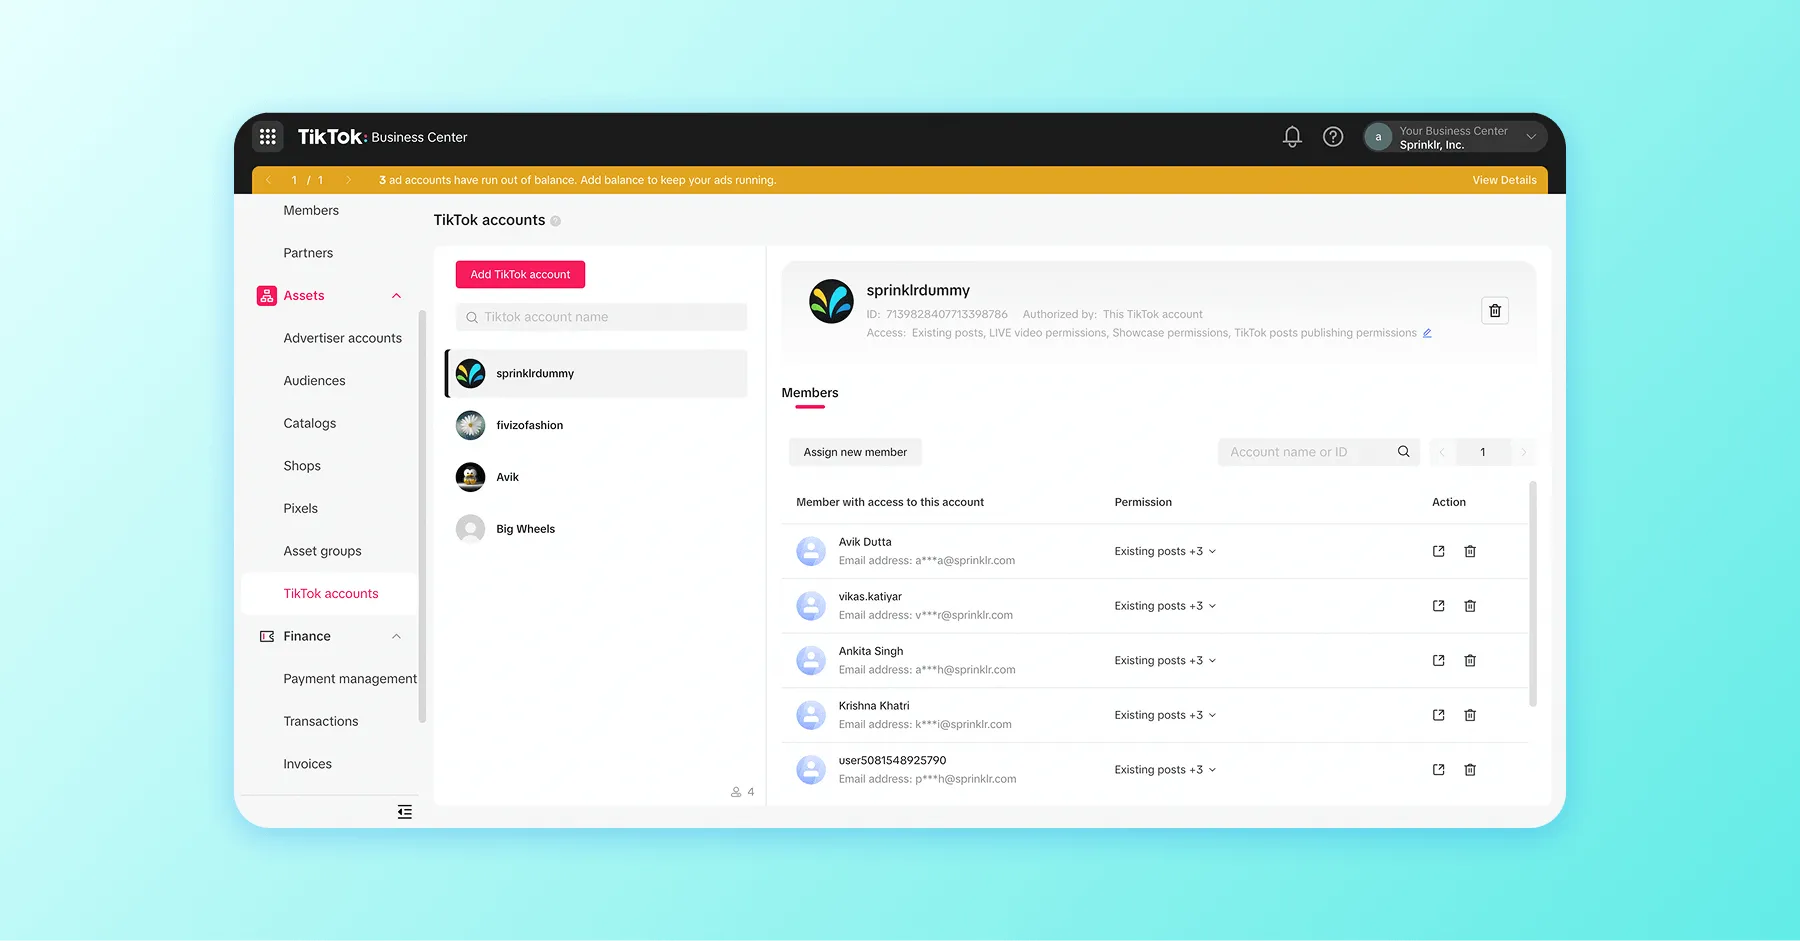The width and height of the screenshot is (1800, 941).
Task: Open user5081548925790's member details icon
Action: 1438,770
